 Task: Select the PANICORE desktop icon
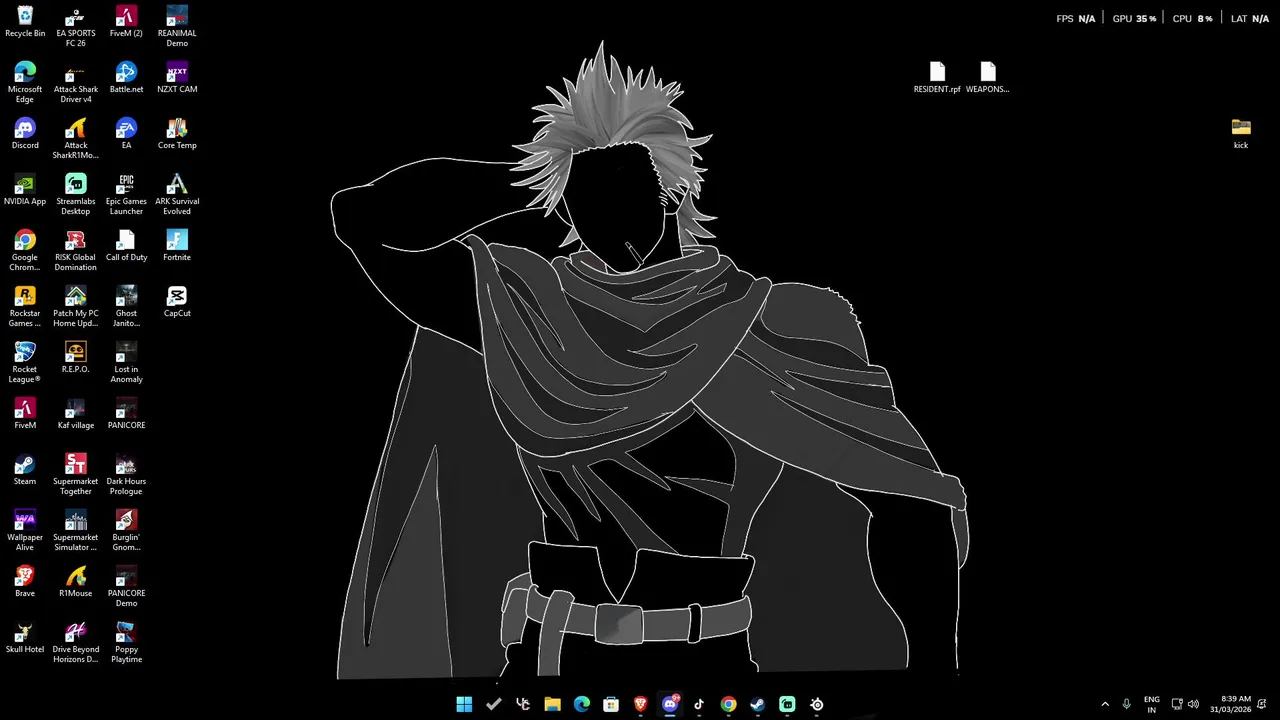[126, 414]
